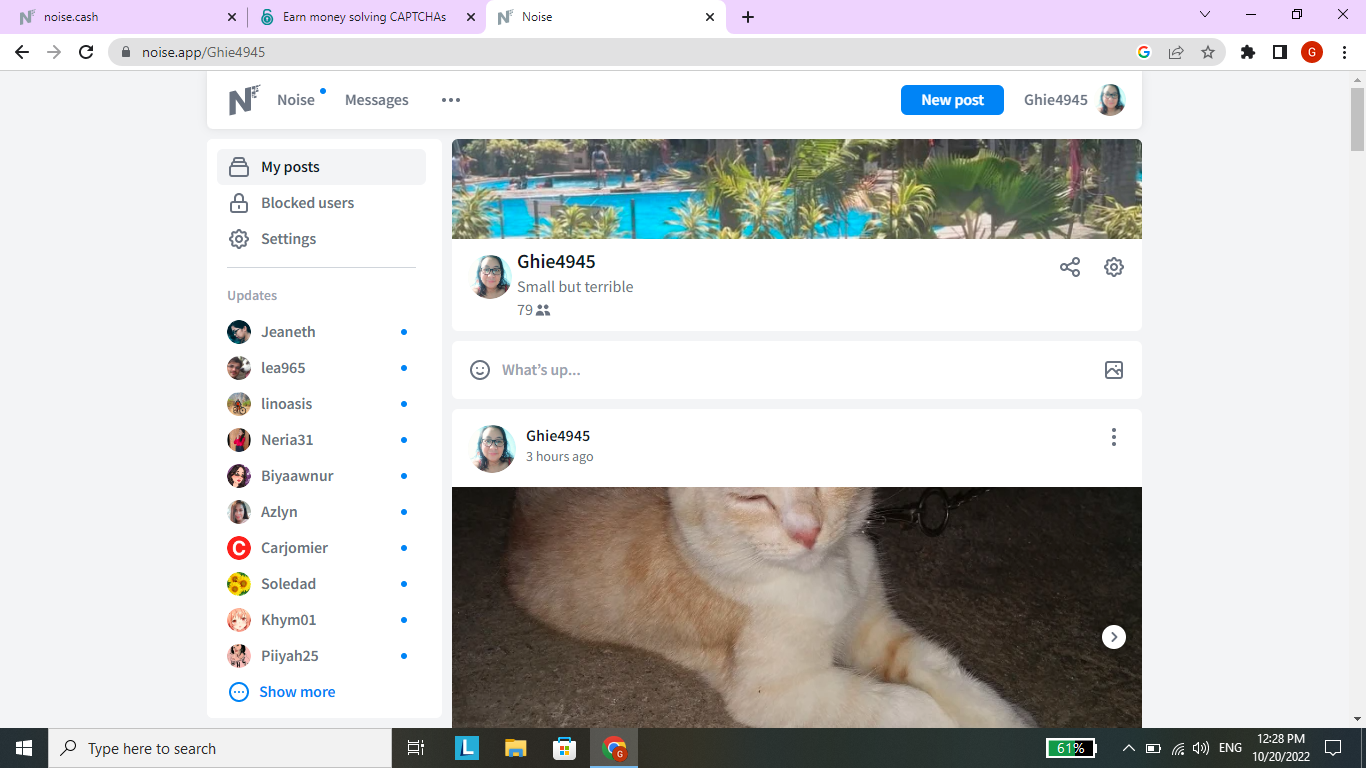The width and height of the screenshot is (1366, 768).
Task: Open File Explorer from the taskbar
Action: [515, 748]
